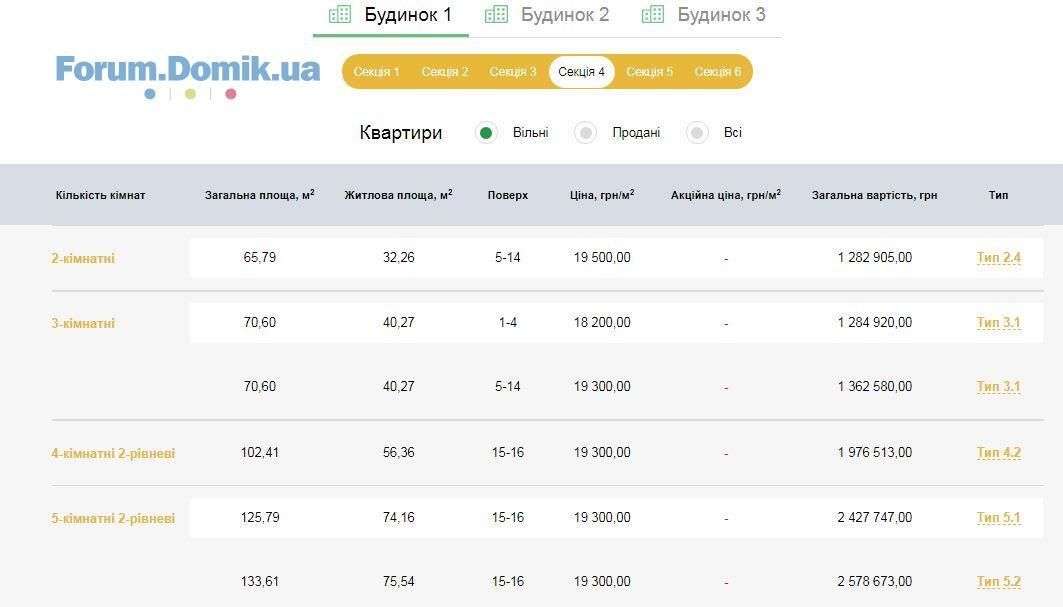The height and width of the screenshot is (607, 1063).
Task: Click the Forum.Domik.ua logo
Action: (188, 70)
